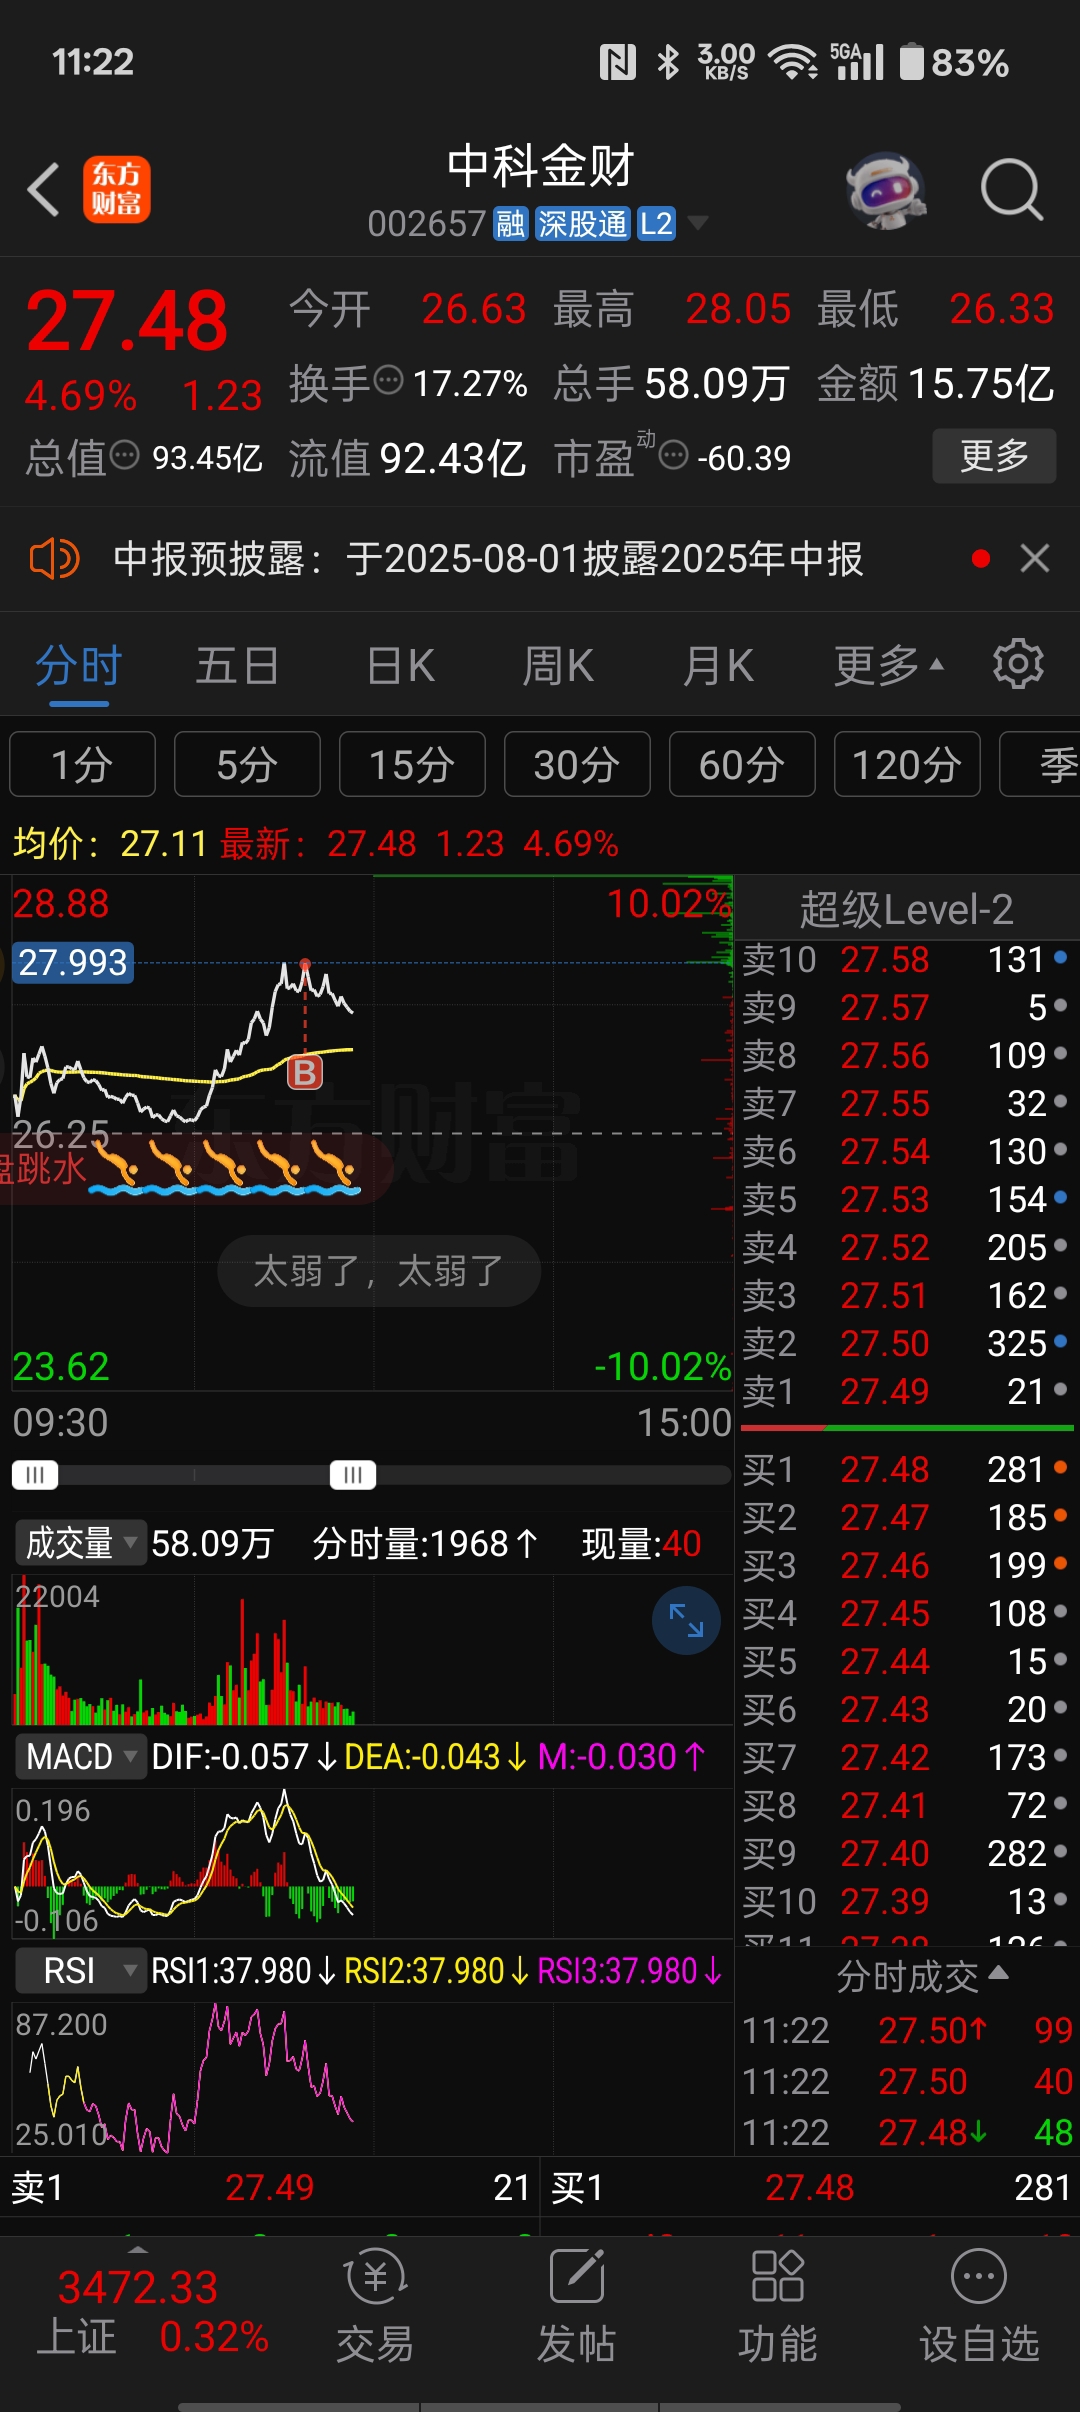Open 功能 functions icon
Screen dimensions: 1080x2412
(x=778, y=2308)
